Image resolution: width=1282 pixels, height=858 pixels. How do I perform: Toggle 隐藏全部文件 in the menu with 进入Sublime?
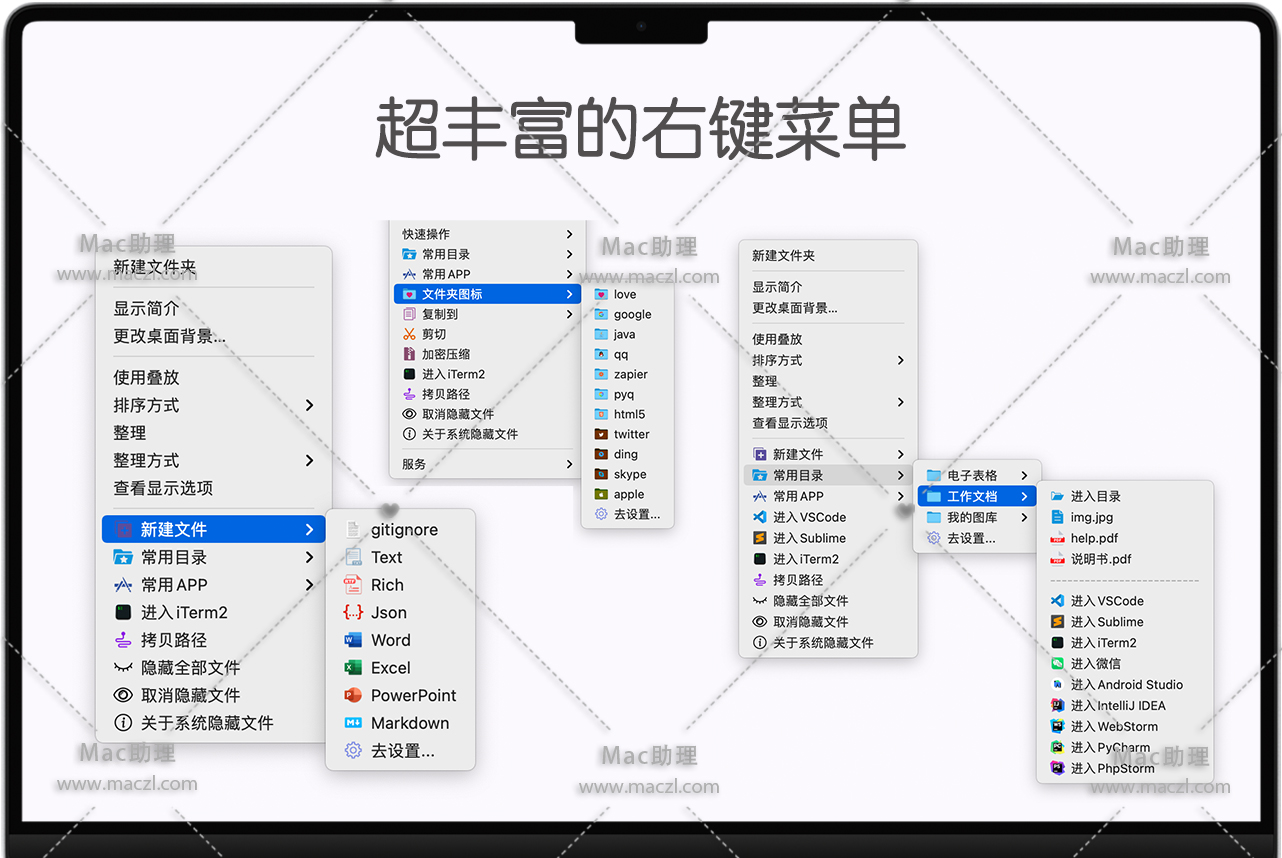[x=810, y=601]
